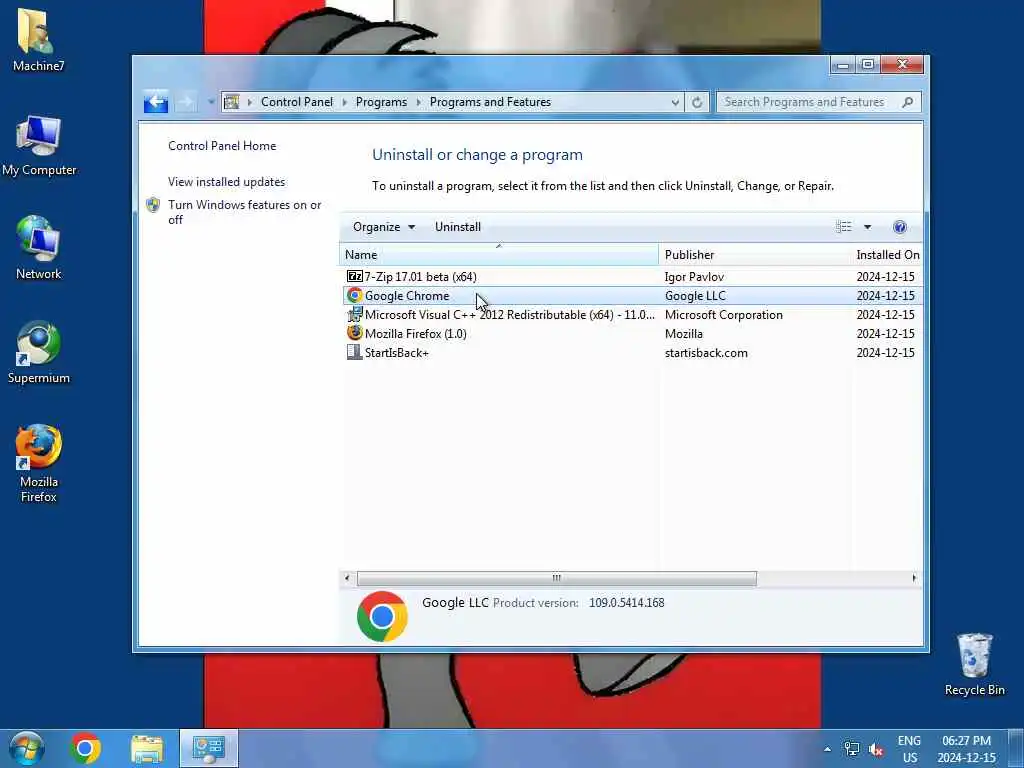Click the 7-Zip program icon
1024x768 pixels.
355,276
